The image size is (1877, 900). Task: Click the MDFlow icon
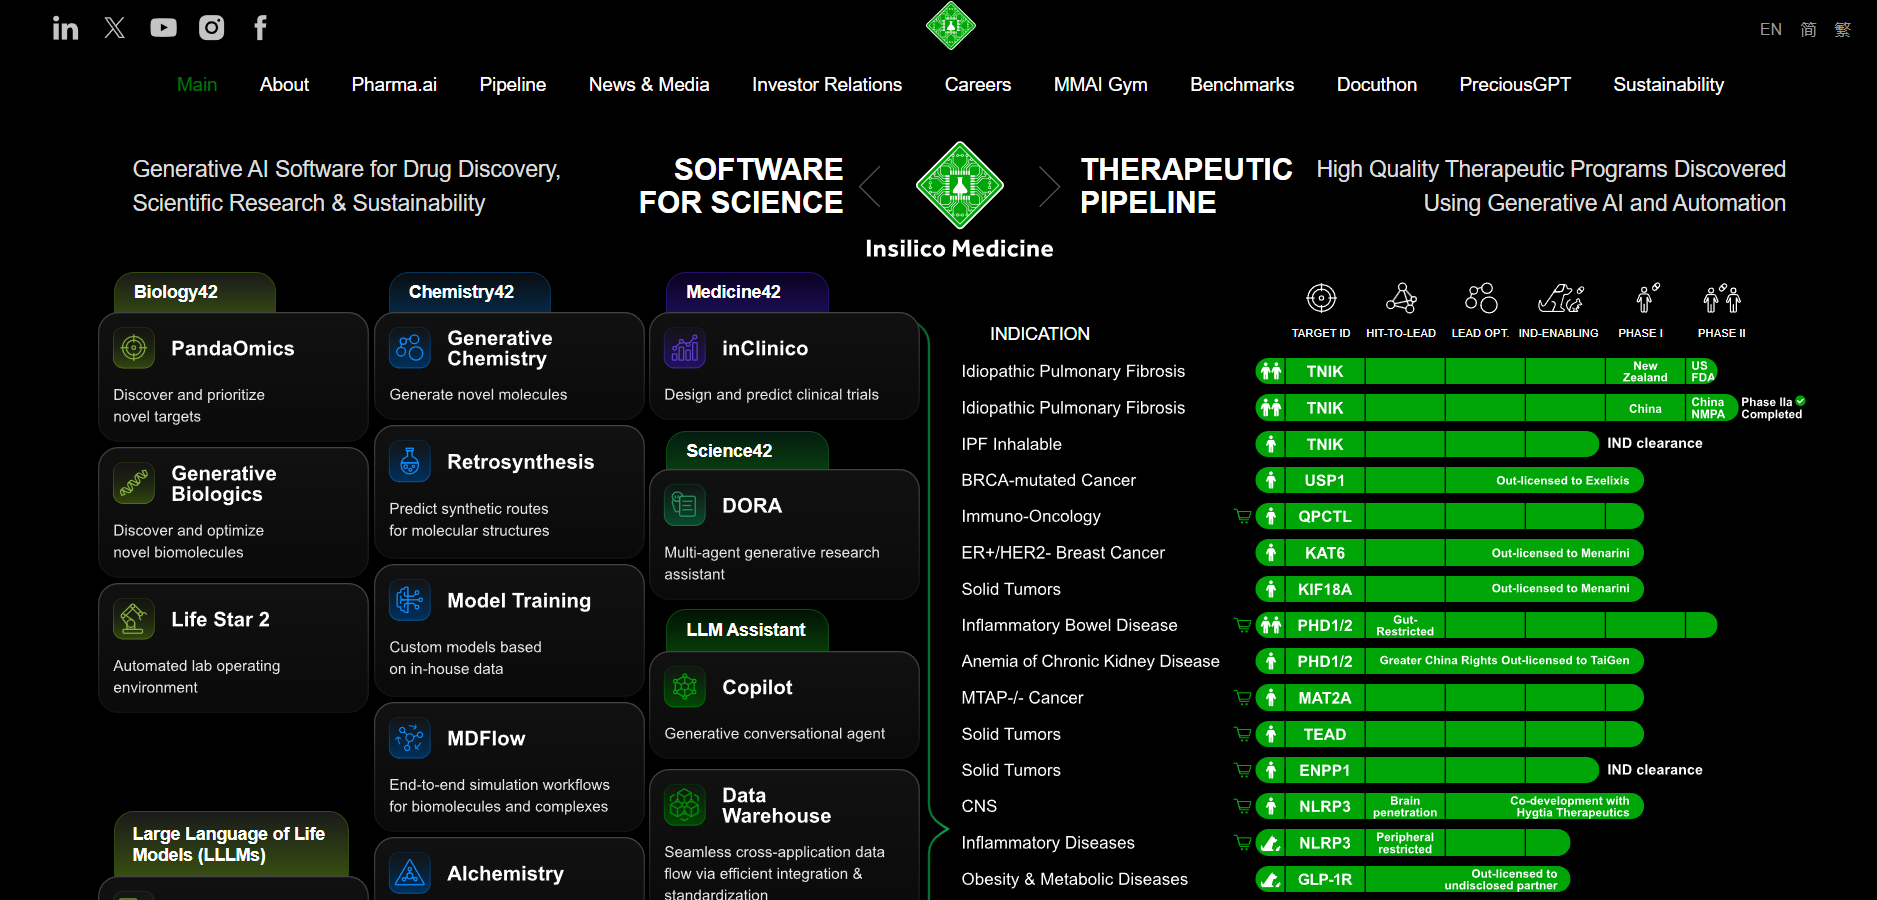click(x=410, y=738)
